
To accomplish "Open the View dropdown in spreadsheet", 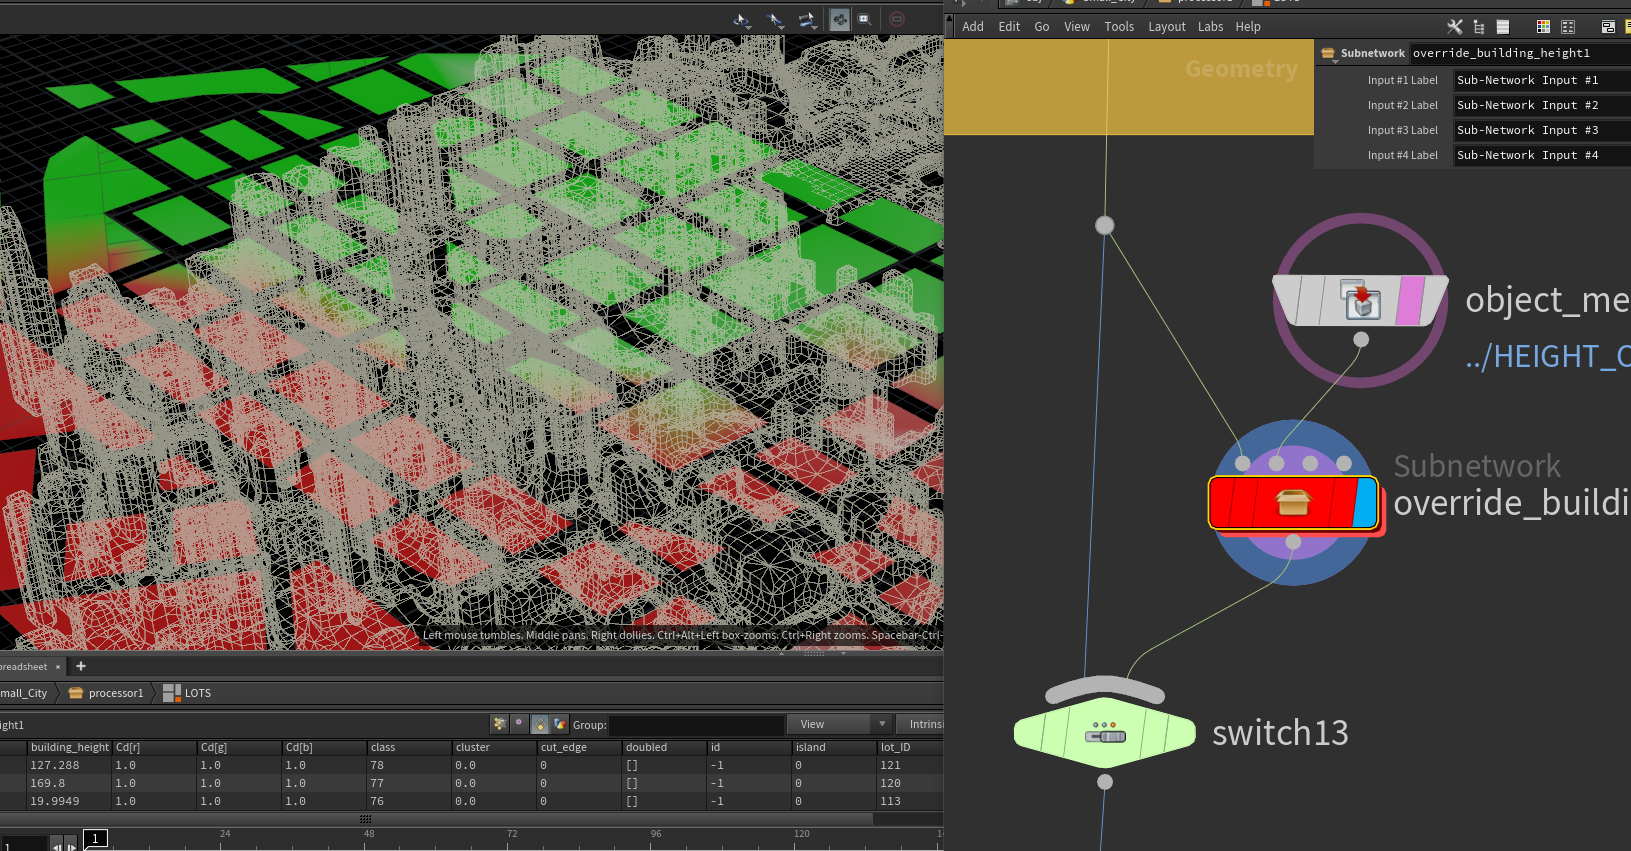I will point(838,724).
